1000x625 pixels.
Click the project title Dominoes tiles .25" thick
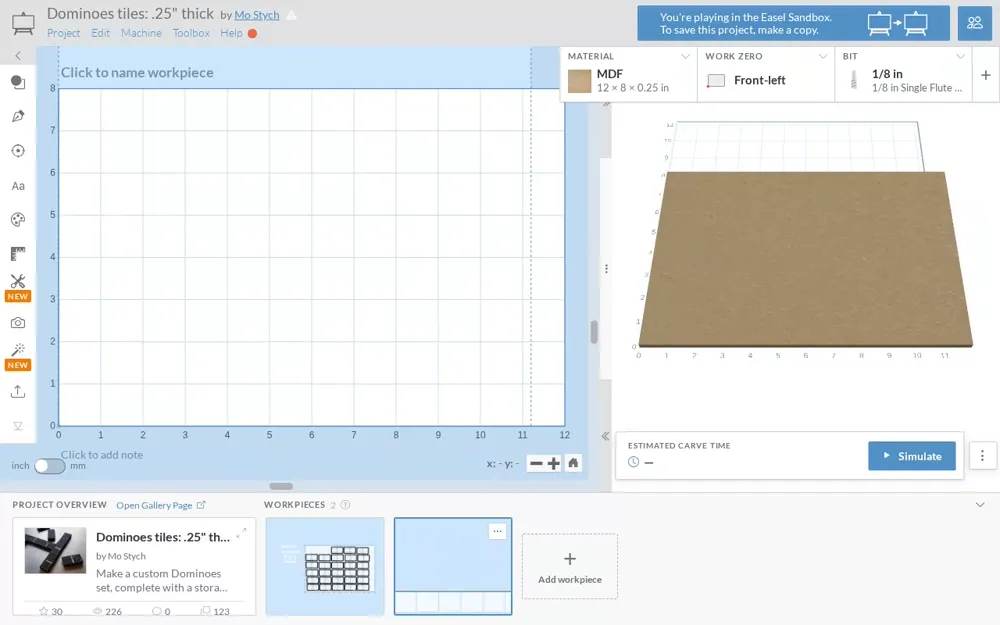[x=130, y=13]
